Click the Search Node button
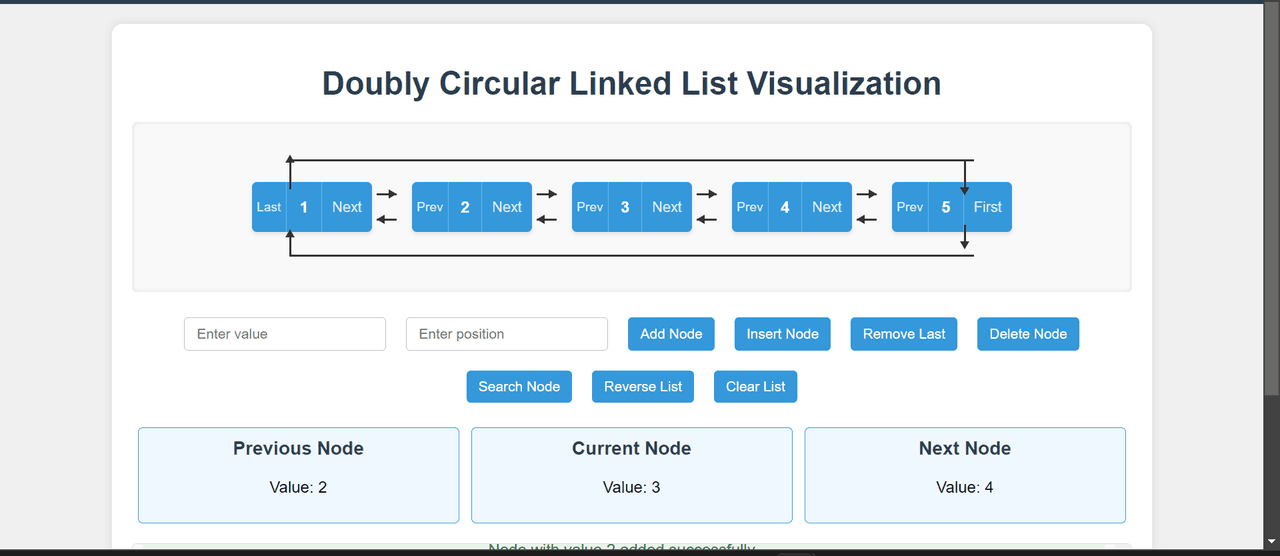 click(x=519, y=387)
